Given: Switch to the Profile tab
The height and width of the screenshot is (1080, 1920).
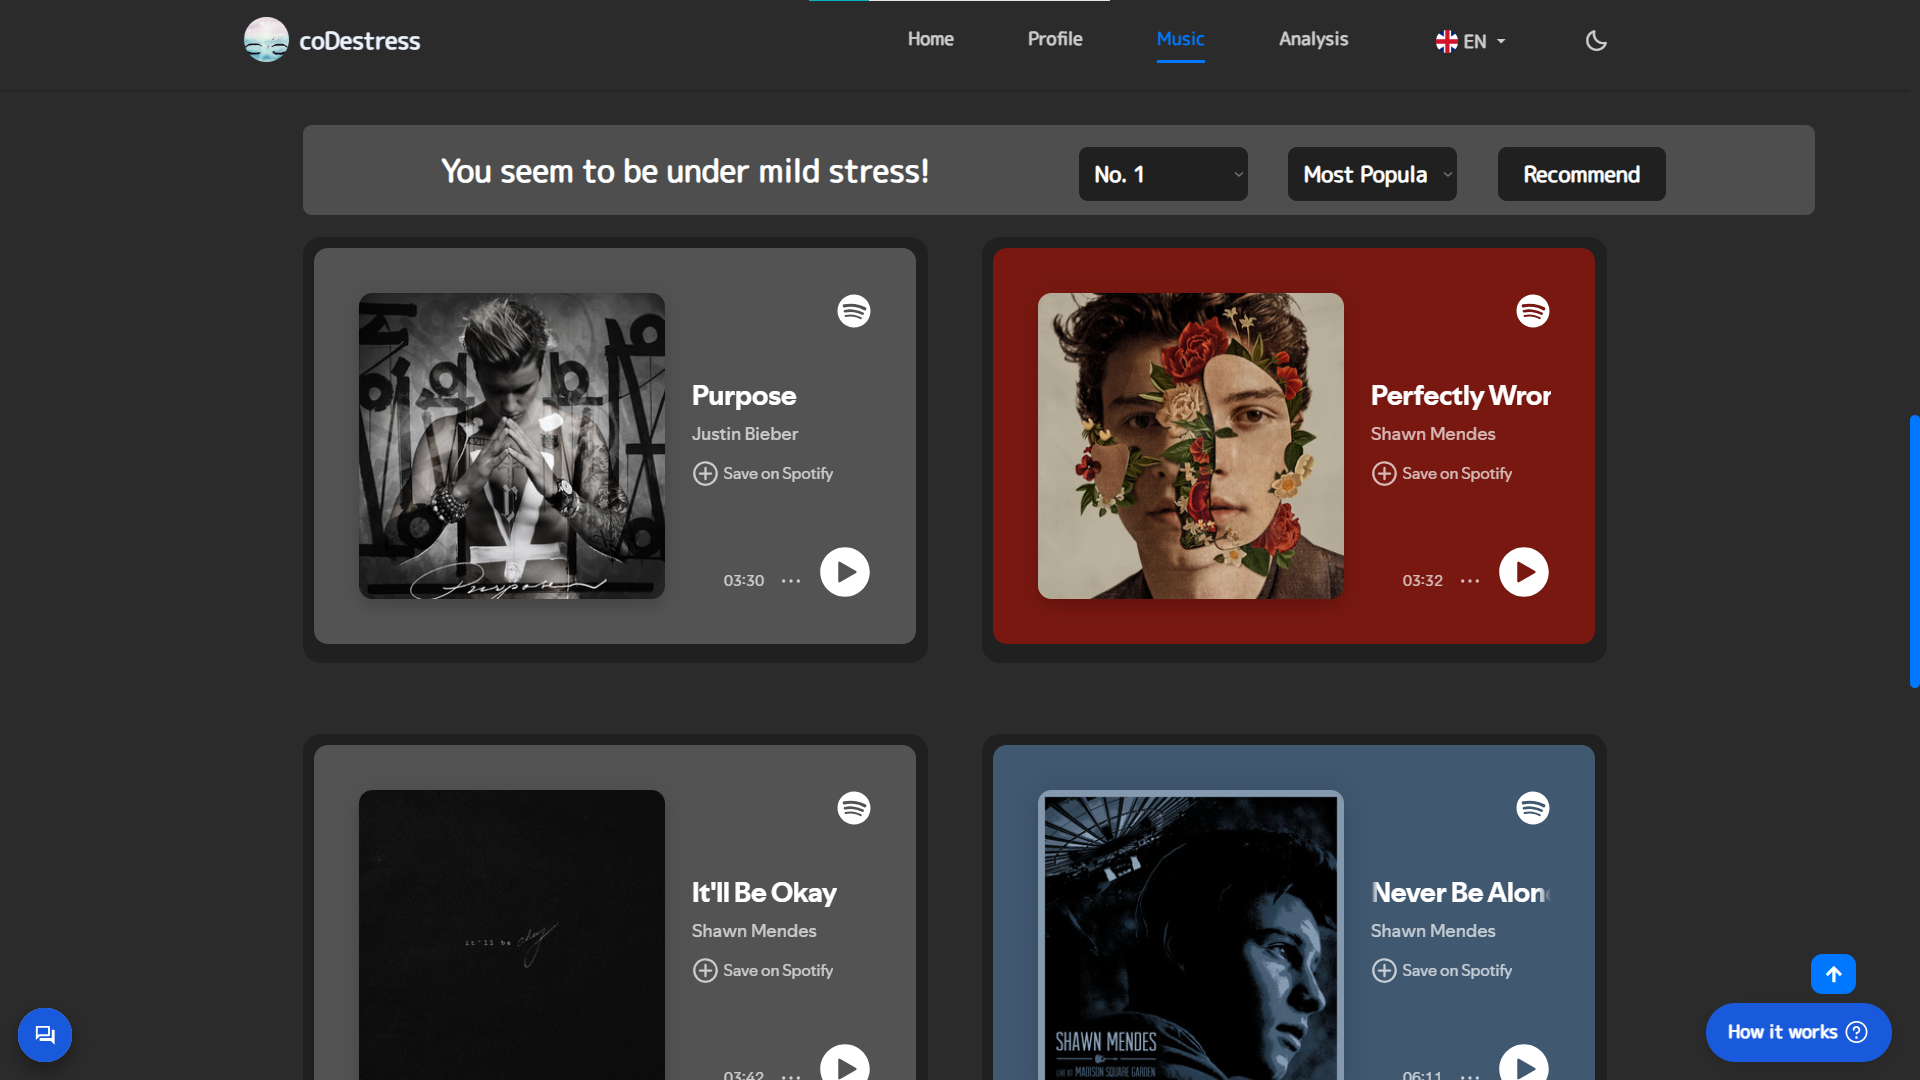Looking at the screenshot, I should (1055, 39).
